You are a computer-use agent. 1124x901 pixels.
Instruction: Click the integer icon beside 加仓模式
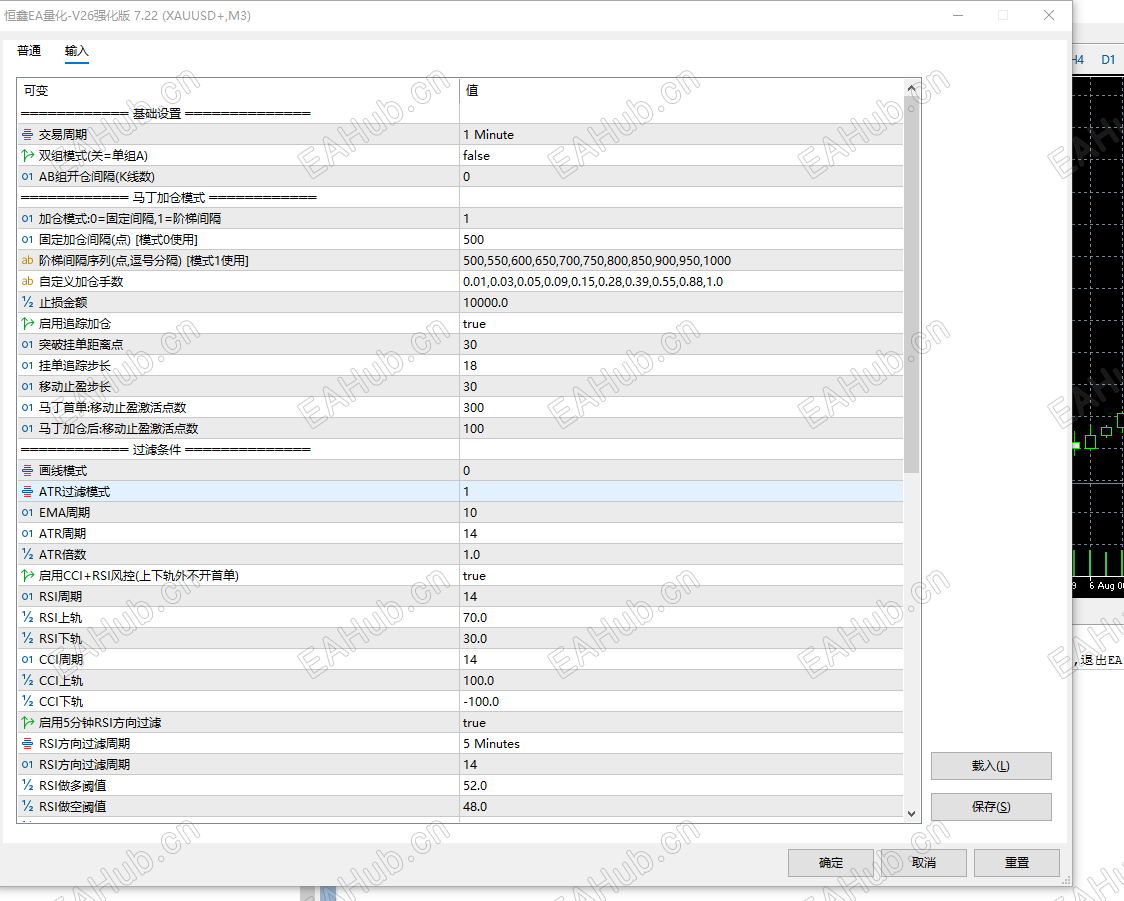point(27,219)
